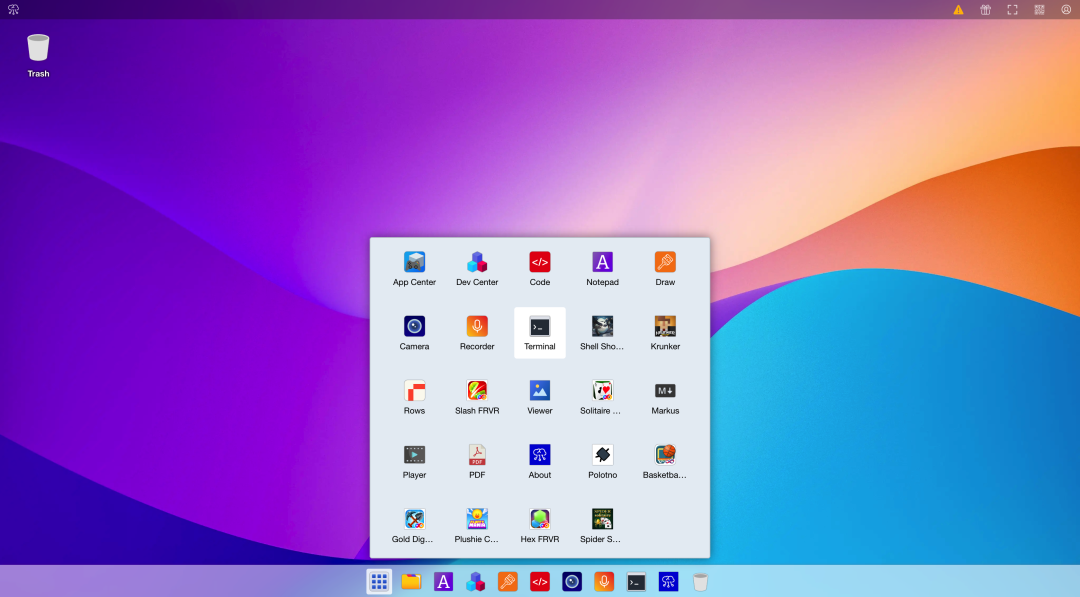Open the Polotno design app

[x=602, y=455]
